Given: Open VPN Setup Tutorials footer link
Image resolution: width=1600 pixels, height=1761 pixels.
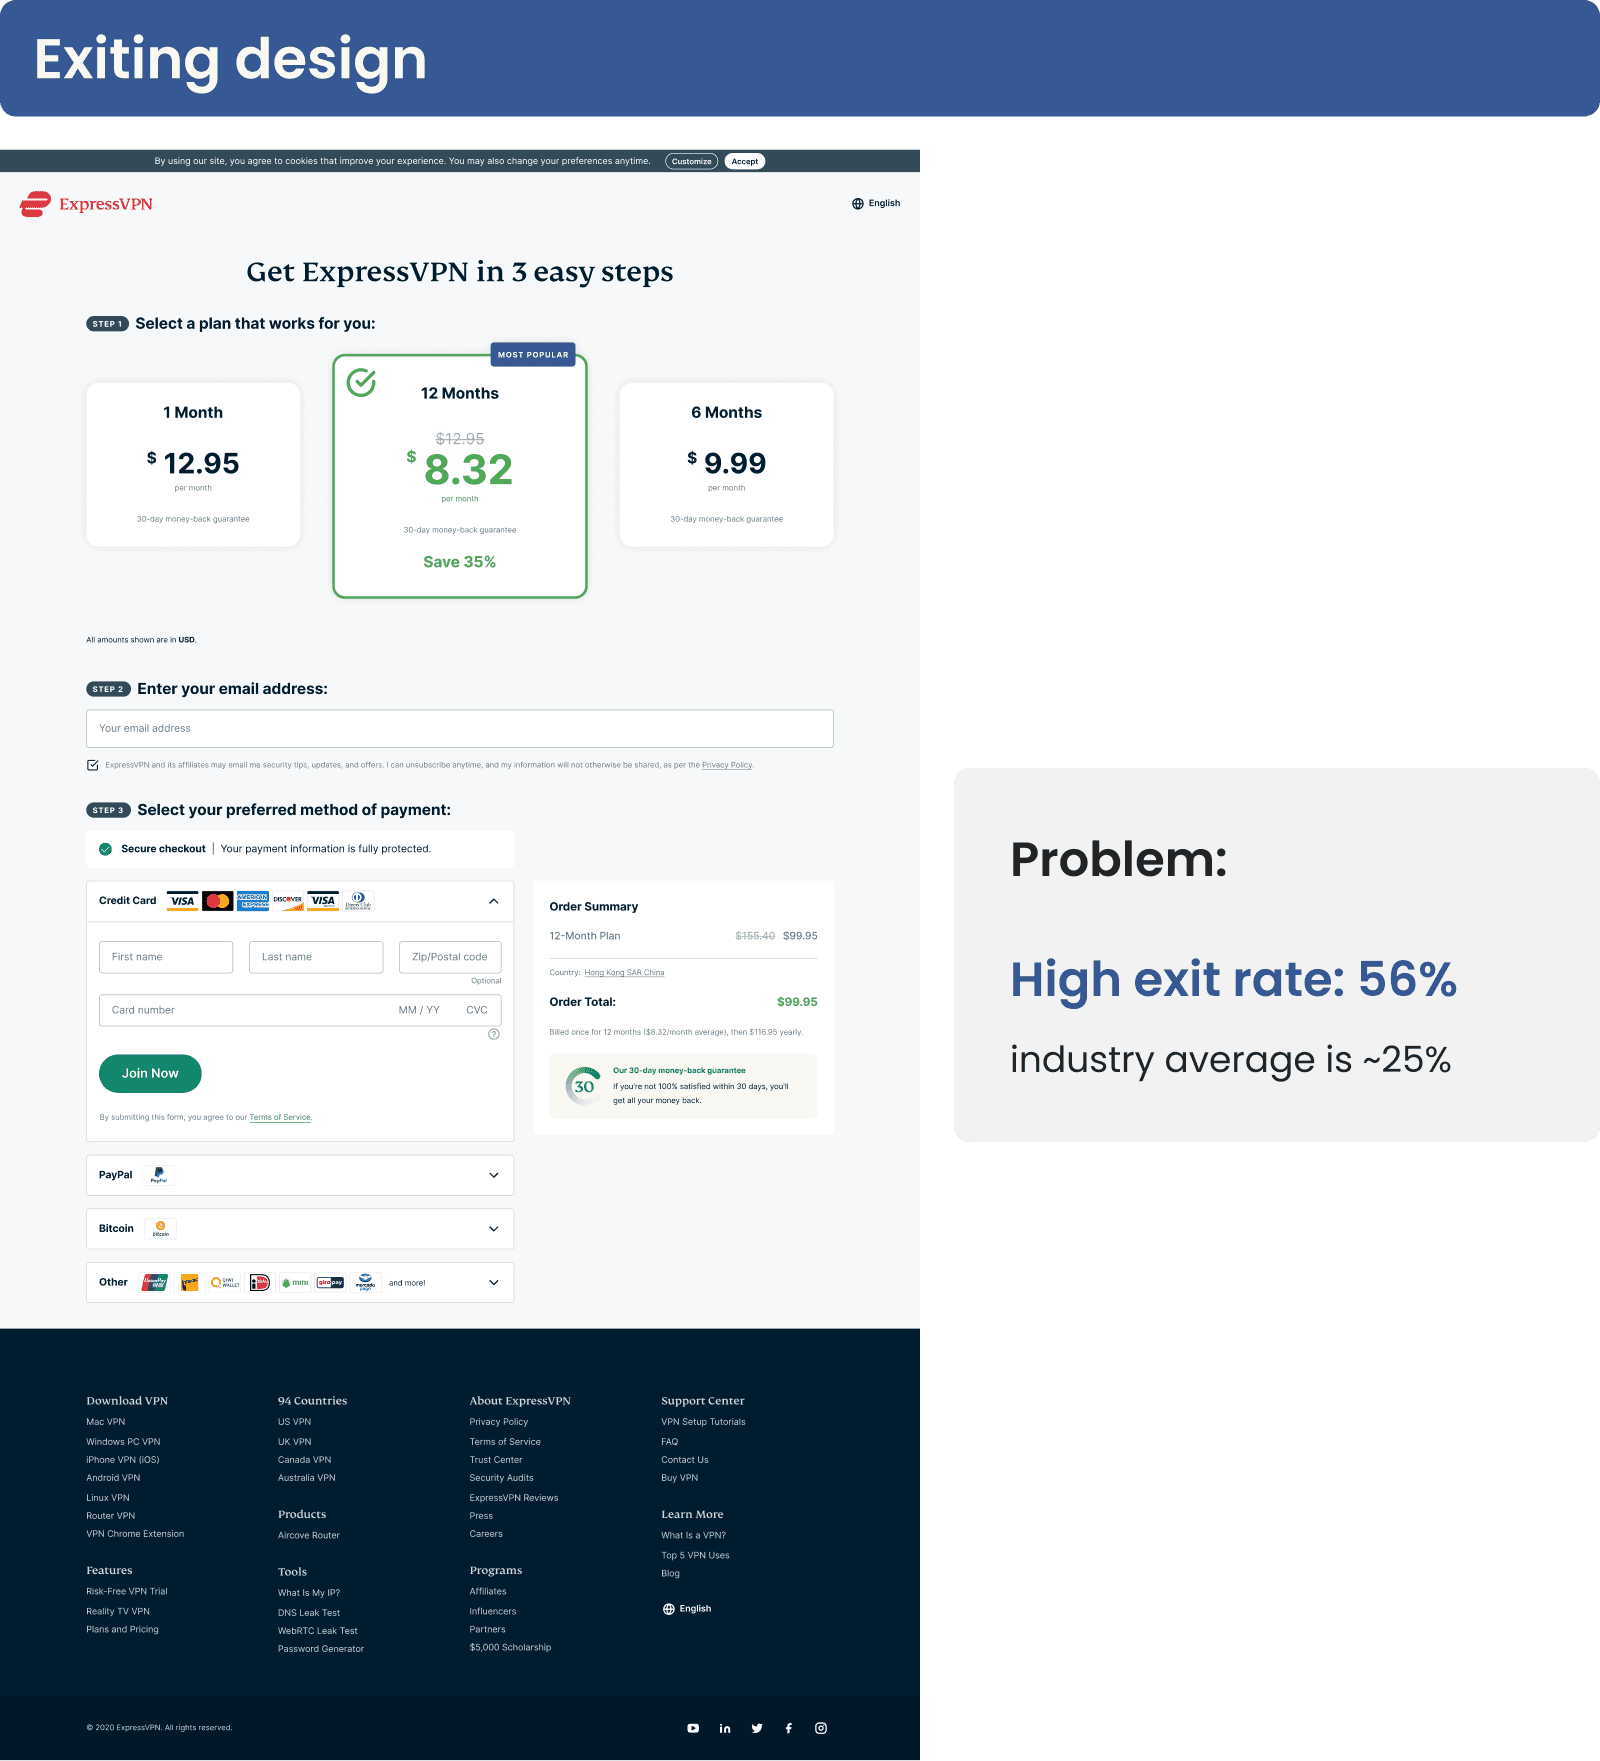Looking at the screenshot, I should click(x=703, y=1422).
